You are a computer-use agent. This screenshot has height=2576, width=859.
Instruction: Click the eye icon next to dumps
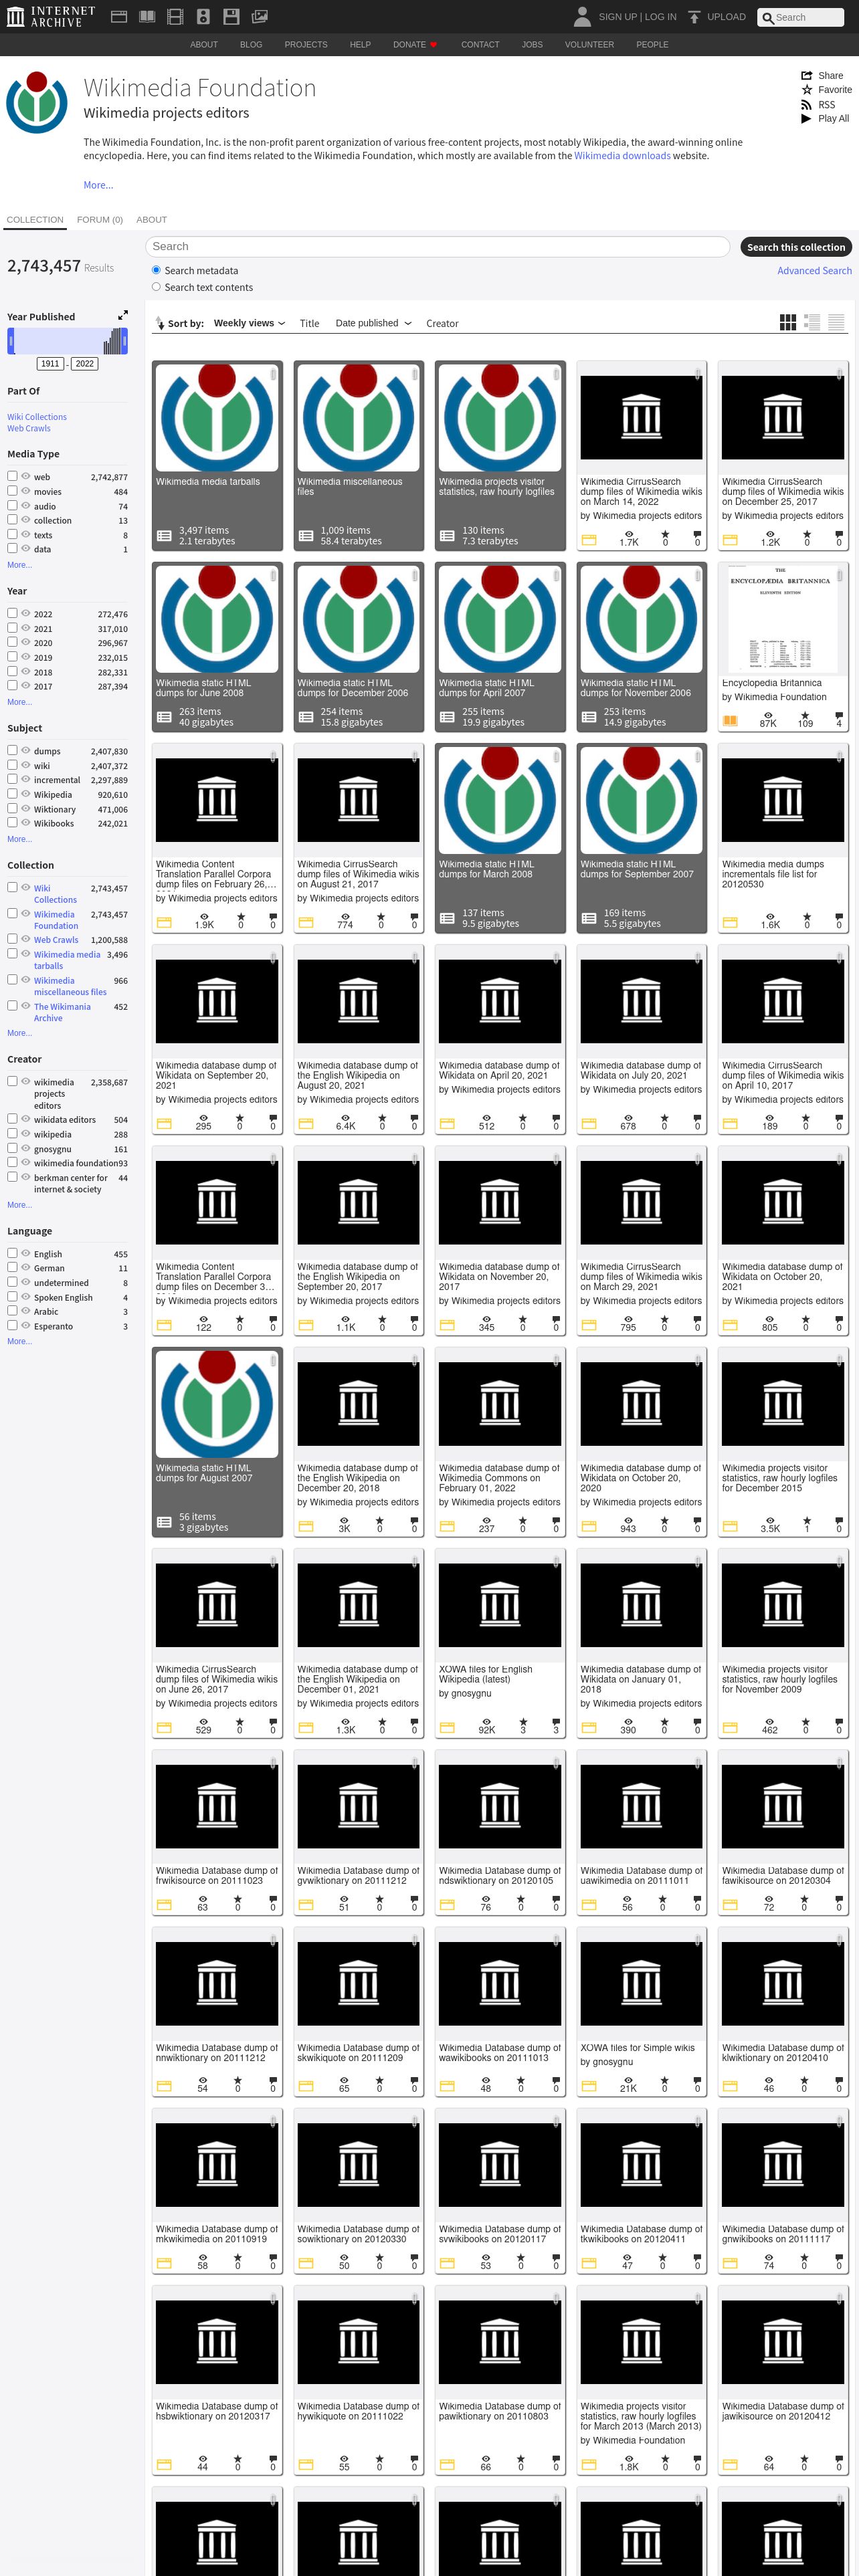(x=26, y=750)
